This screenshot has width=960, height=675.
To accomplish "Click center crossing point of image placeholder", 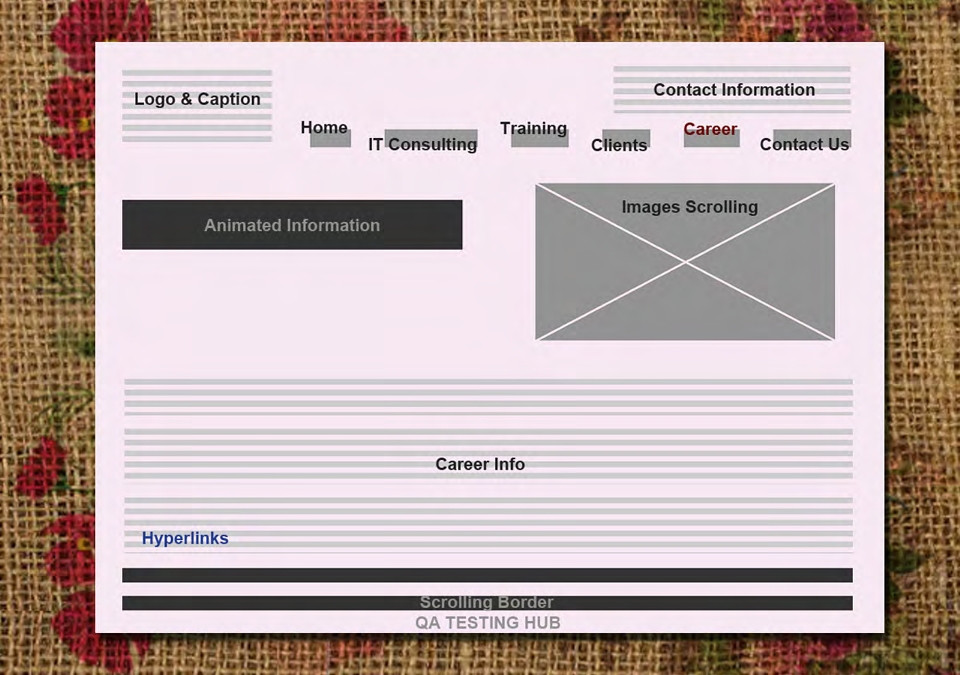I will [685, 262].
